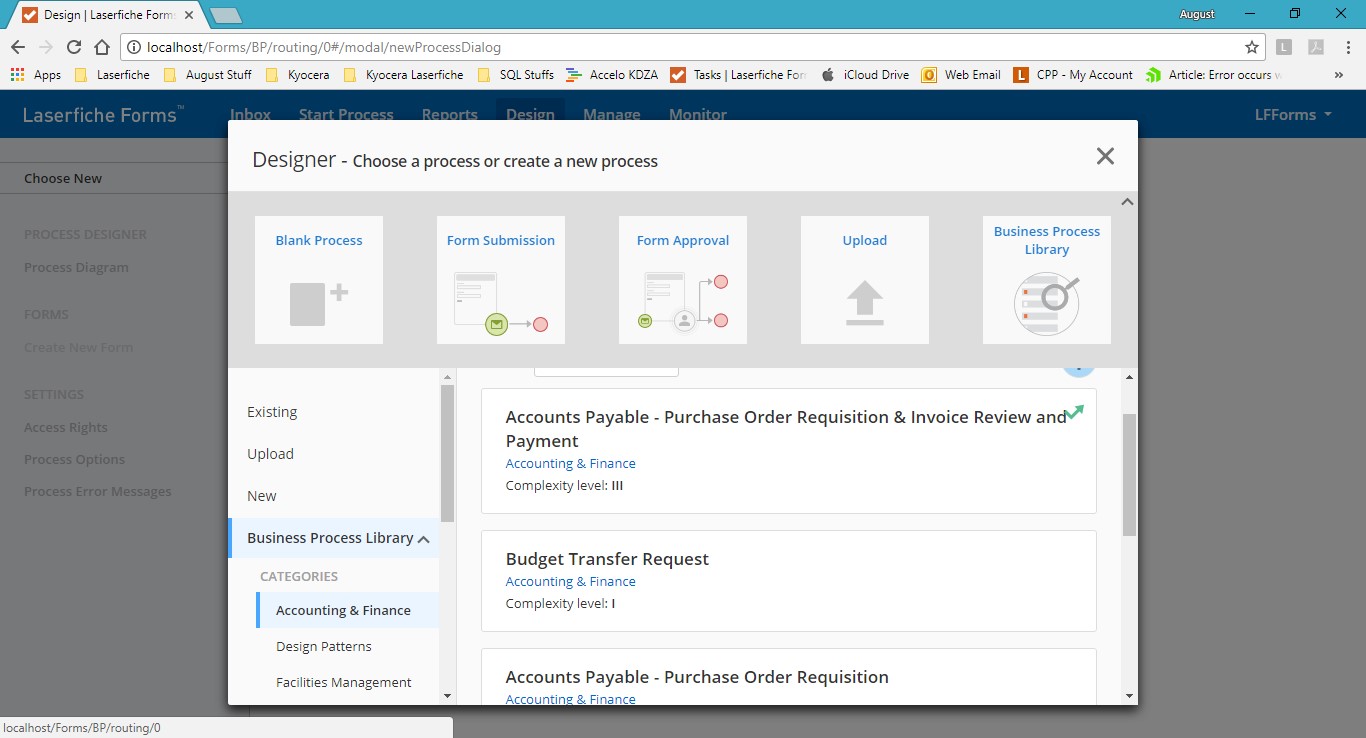1366x738 pixels.
Task: Click the PDF extension icon
Action: tap(1316, 47)
